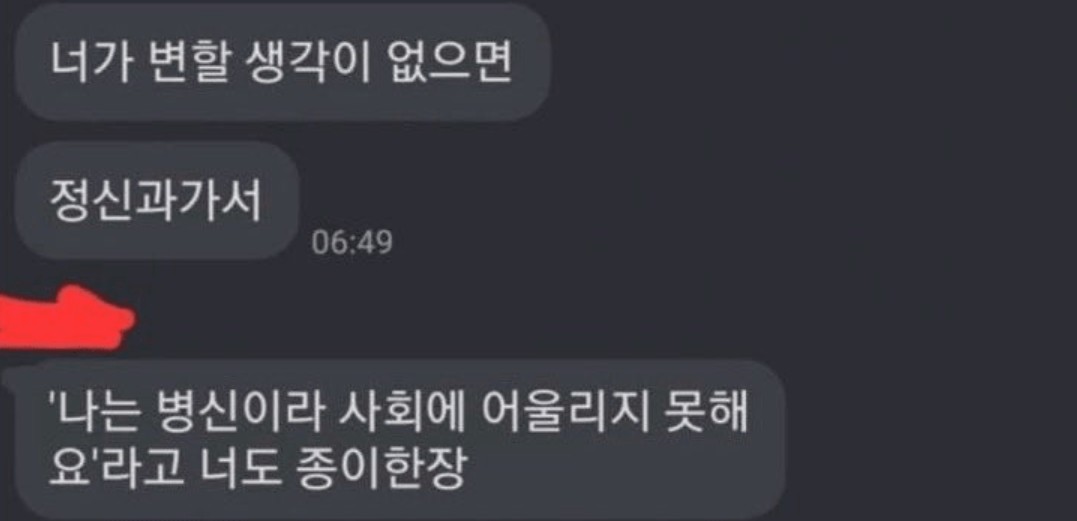Click the word '너가' in first message
Screen dimensions: 1077x521
pos(89,63)
